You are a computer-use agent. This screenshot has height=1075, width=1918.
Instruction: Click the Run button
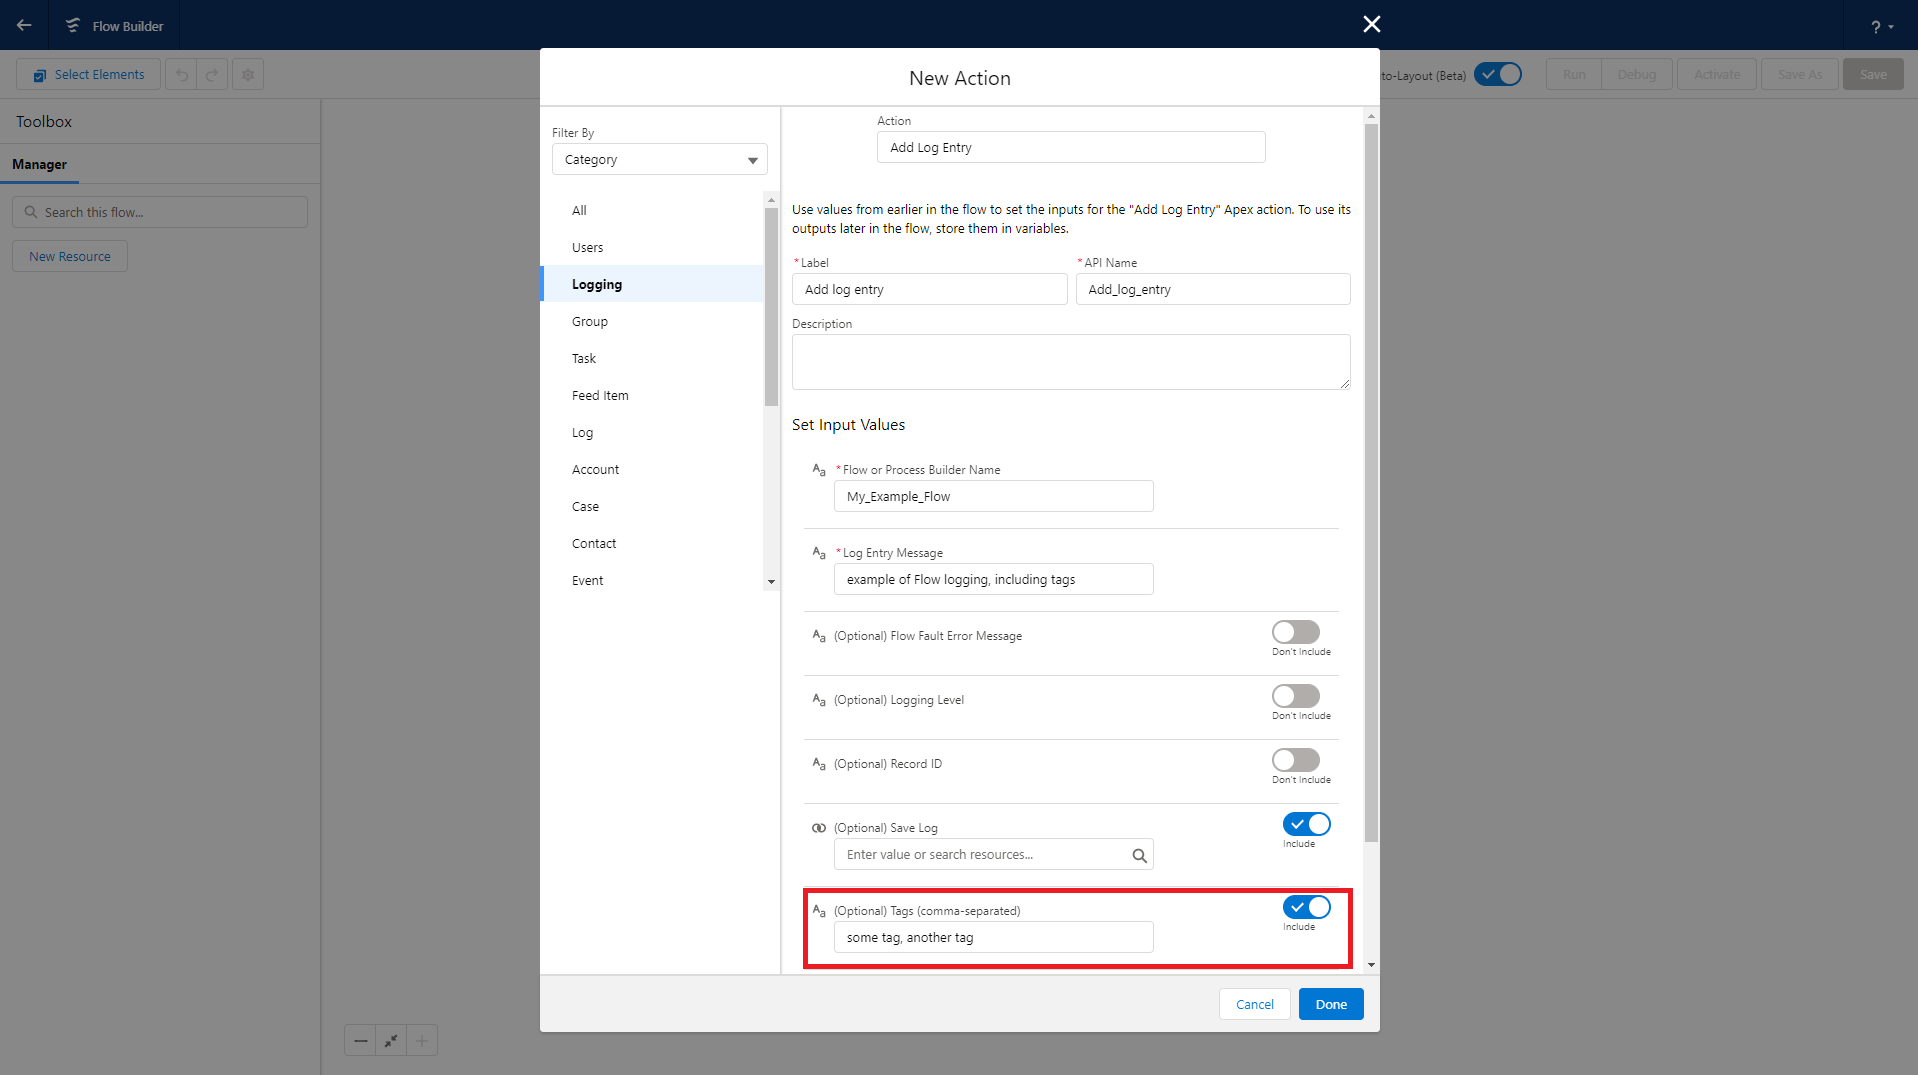1574,74
